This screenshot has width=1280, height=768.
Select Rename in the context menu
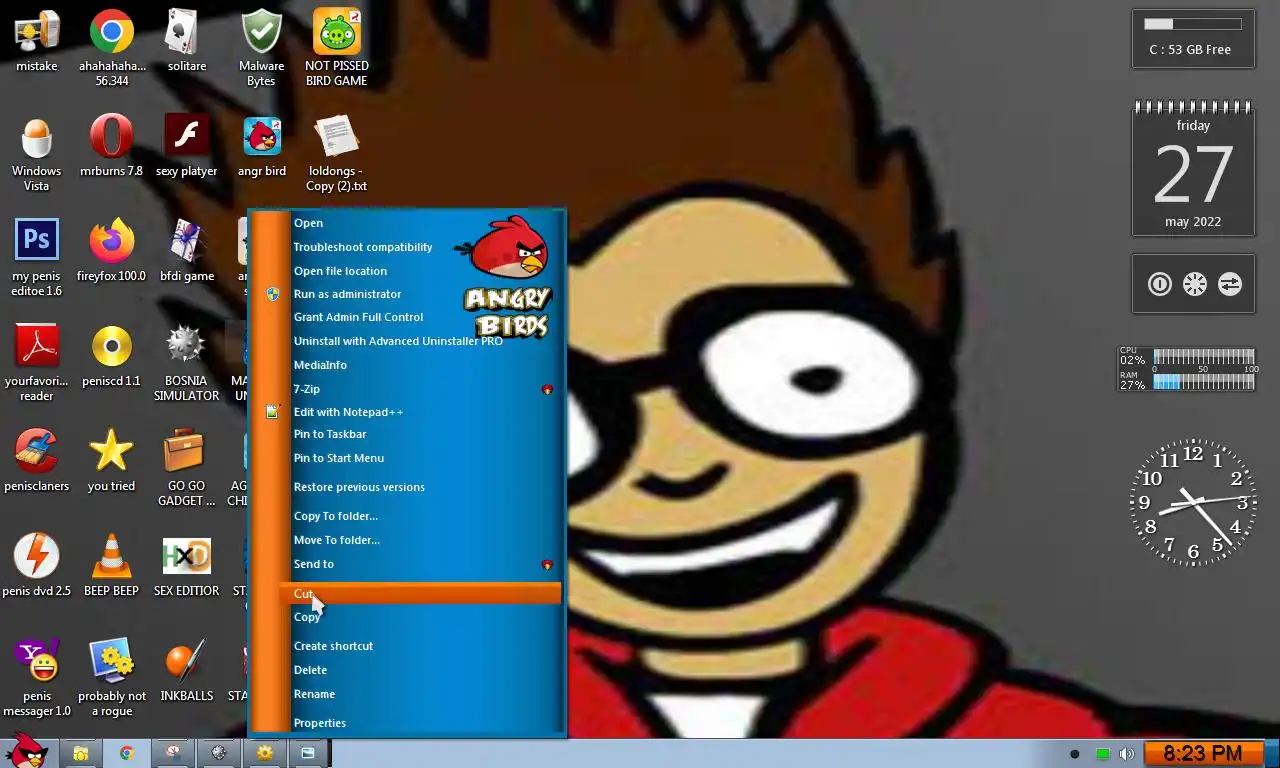(x=421, y=694)
